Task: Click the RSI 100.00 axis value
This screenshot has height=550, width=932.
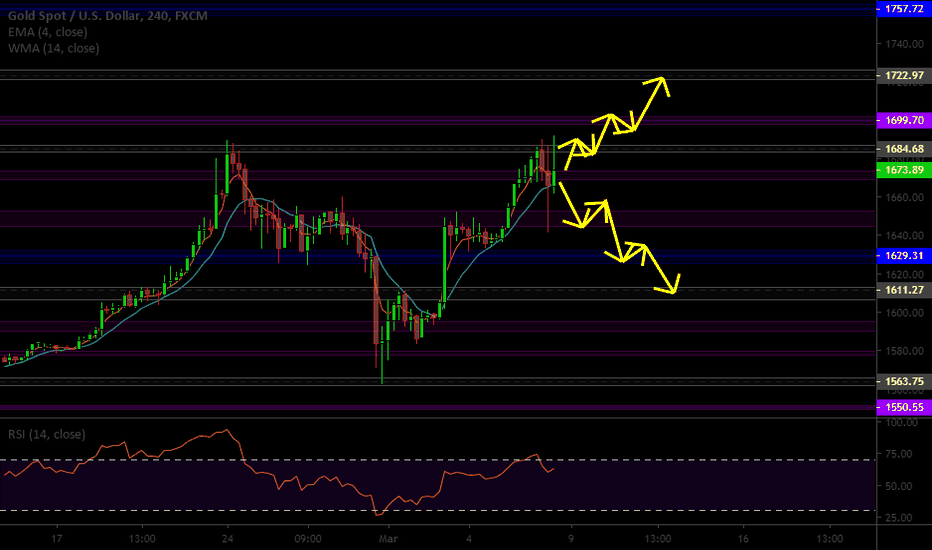Action: [901, 422]
